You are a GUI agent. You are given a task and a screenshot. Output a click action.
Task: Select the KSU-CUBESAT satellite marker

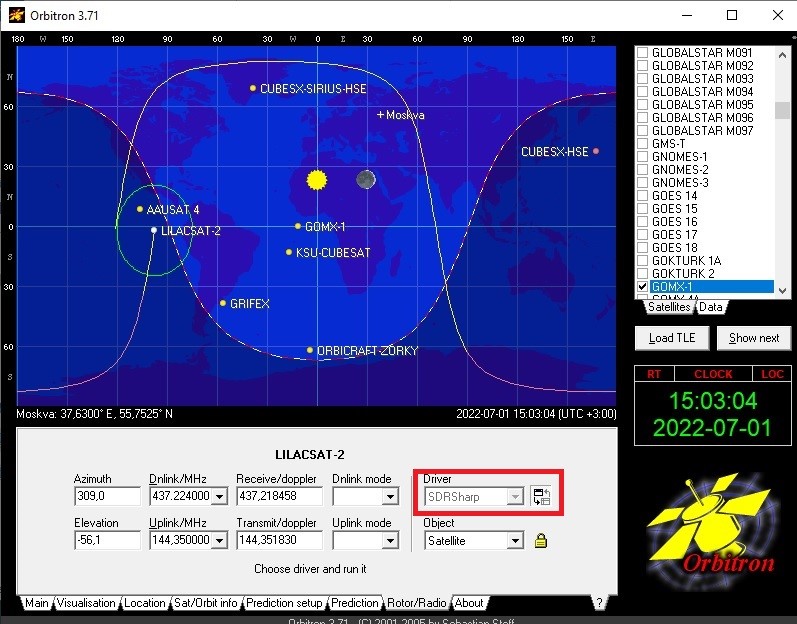coord(289,252)
